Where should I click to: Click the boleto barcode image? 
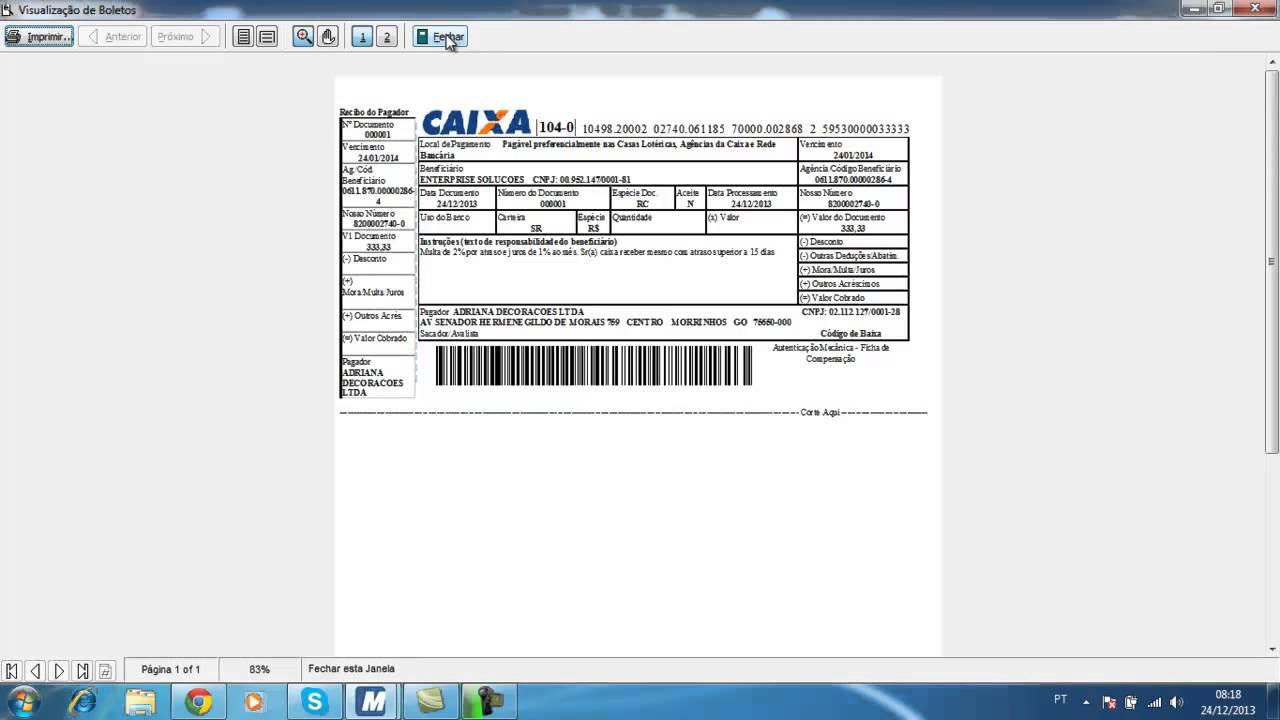click(x=594, y=365)
